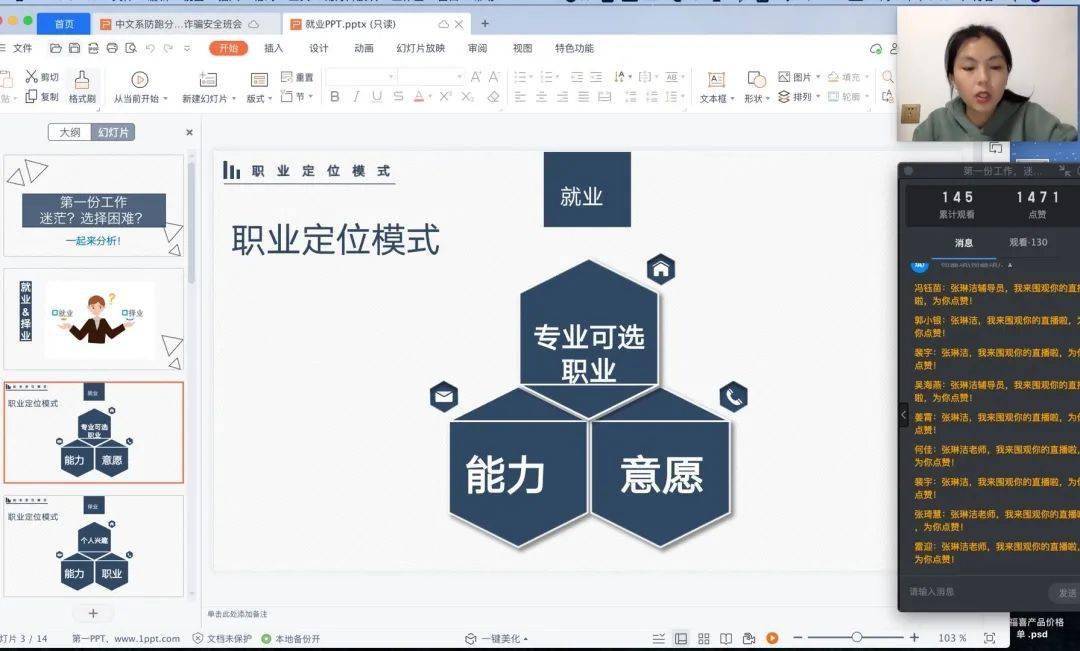
Task: Open the Shapes (形状) tool
Action: click(756, 87)
